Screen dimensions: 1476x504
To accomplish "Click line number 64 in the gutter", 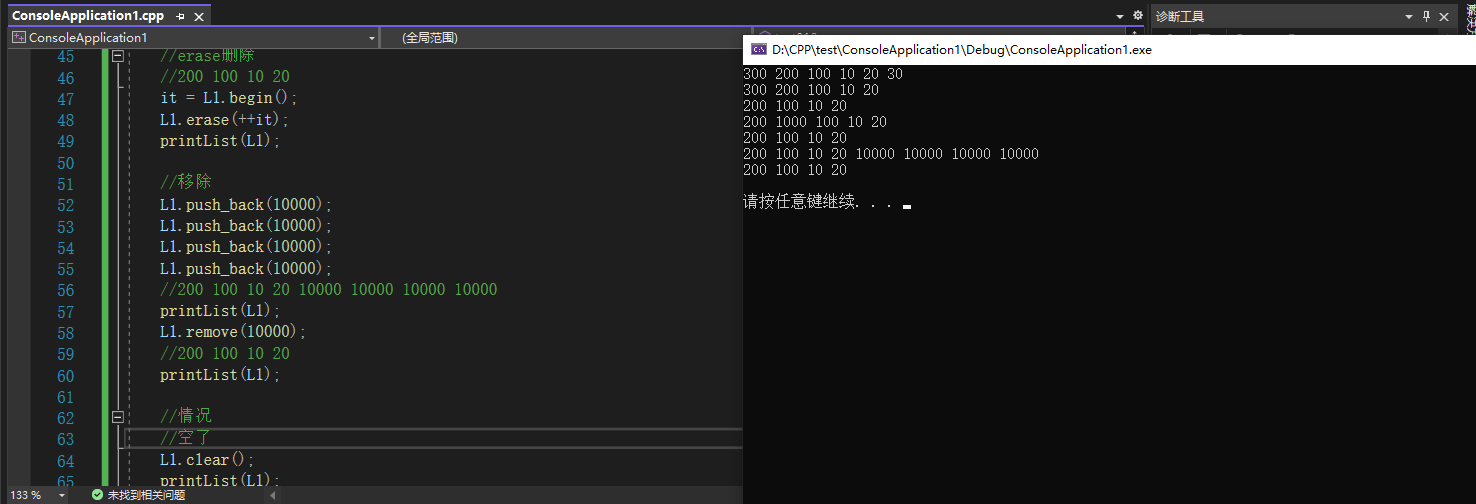I will pos(65,460).
